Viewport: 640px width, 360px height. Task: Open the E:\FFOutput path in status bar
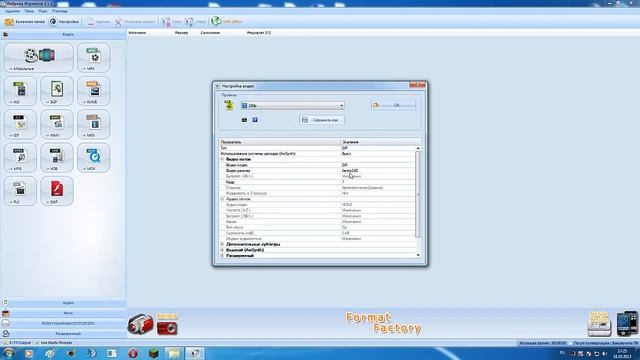[20, 343]
